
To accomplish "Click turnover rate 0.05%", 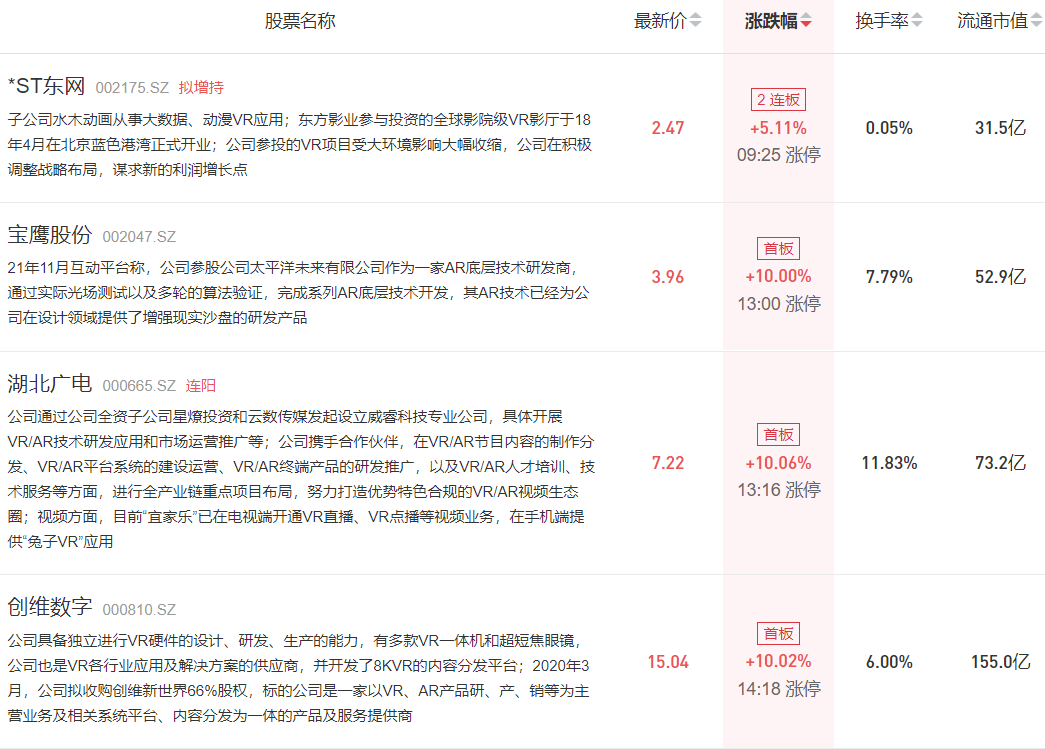I will click(889, 128).
